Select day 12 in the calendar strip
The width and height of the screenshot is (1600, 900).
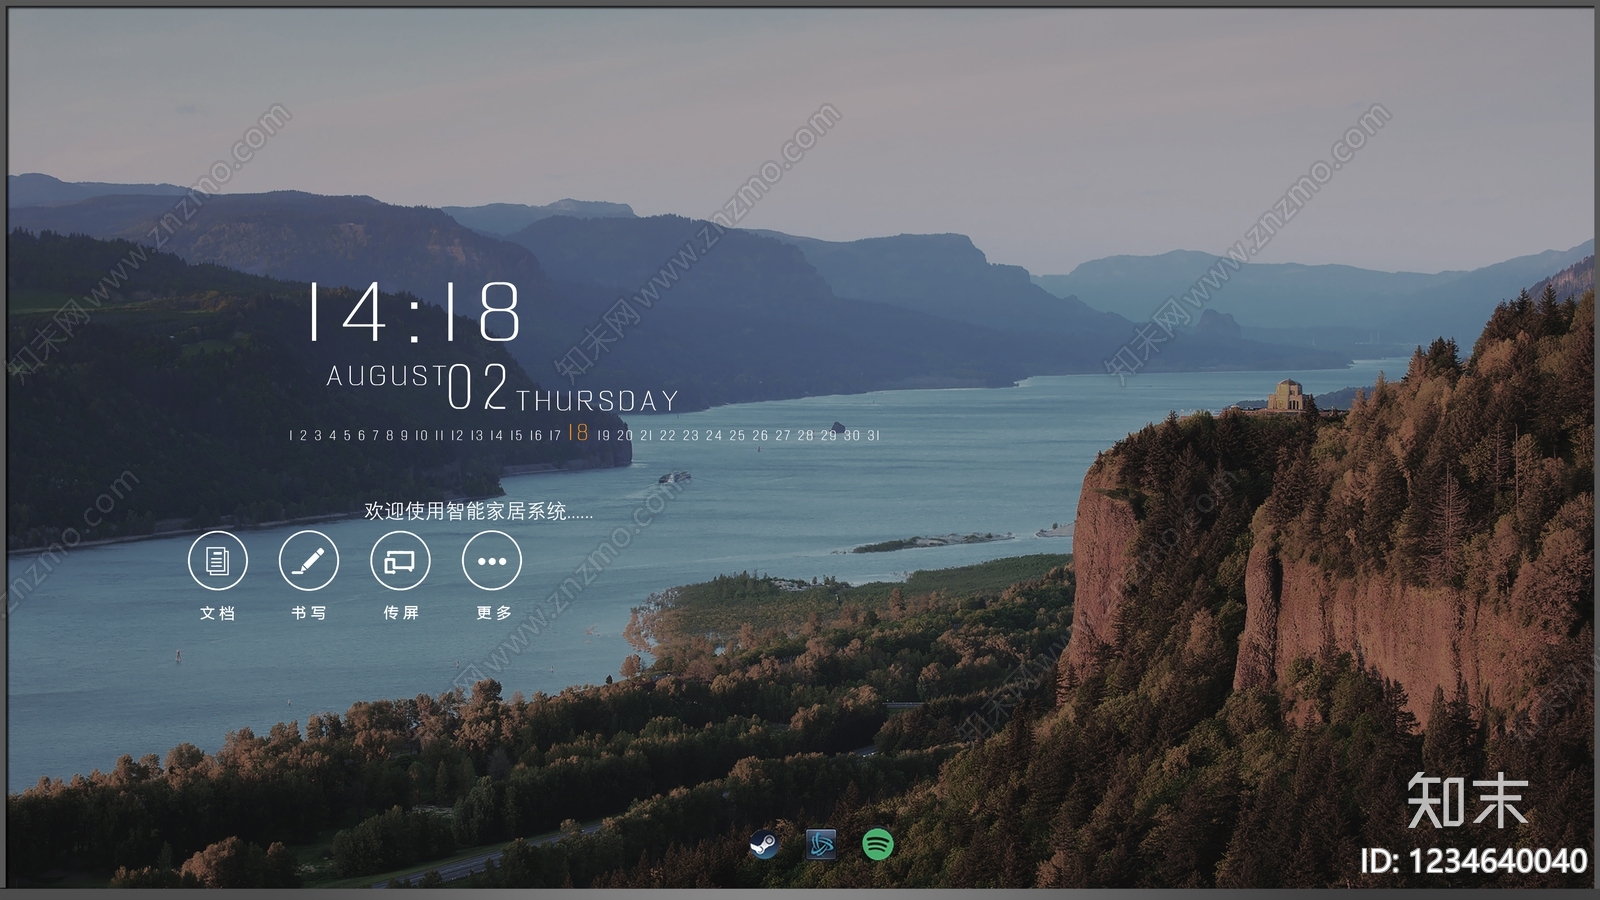[x=457, y=435]
